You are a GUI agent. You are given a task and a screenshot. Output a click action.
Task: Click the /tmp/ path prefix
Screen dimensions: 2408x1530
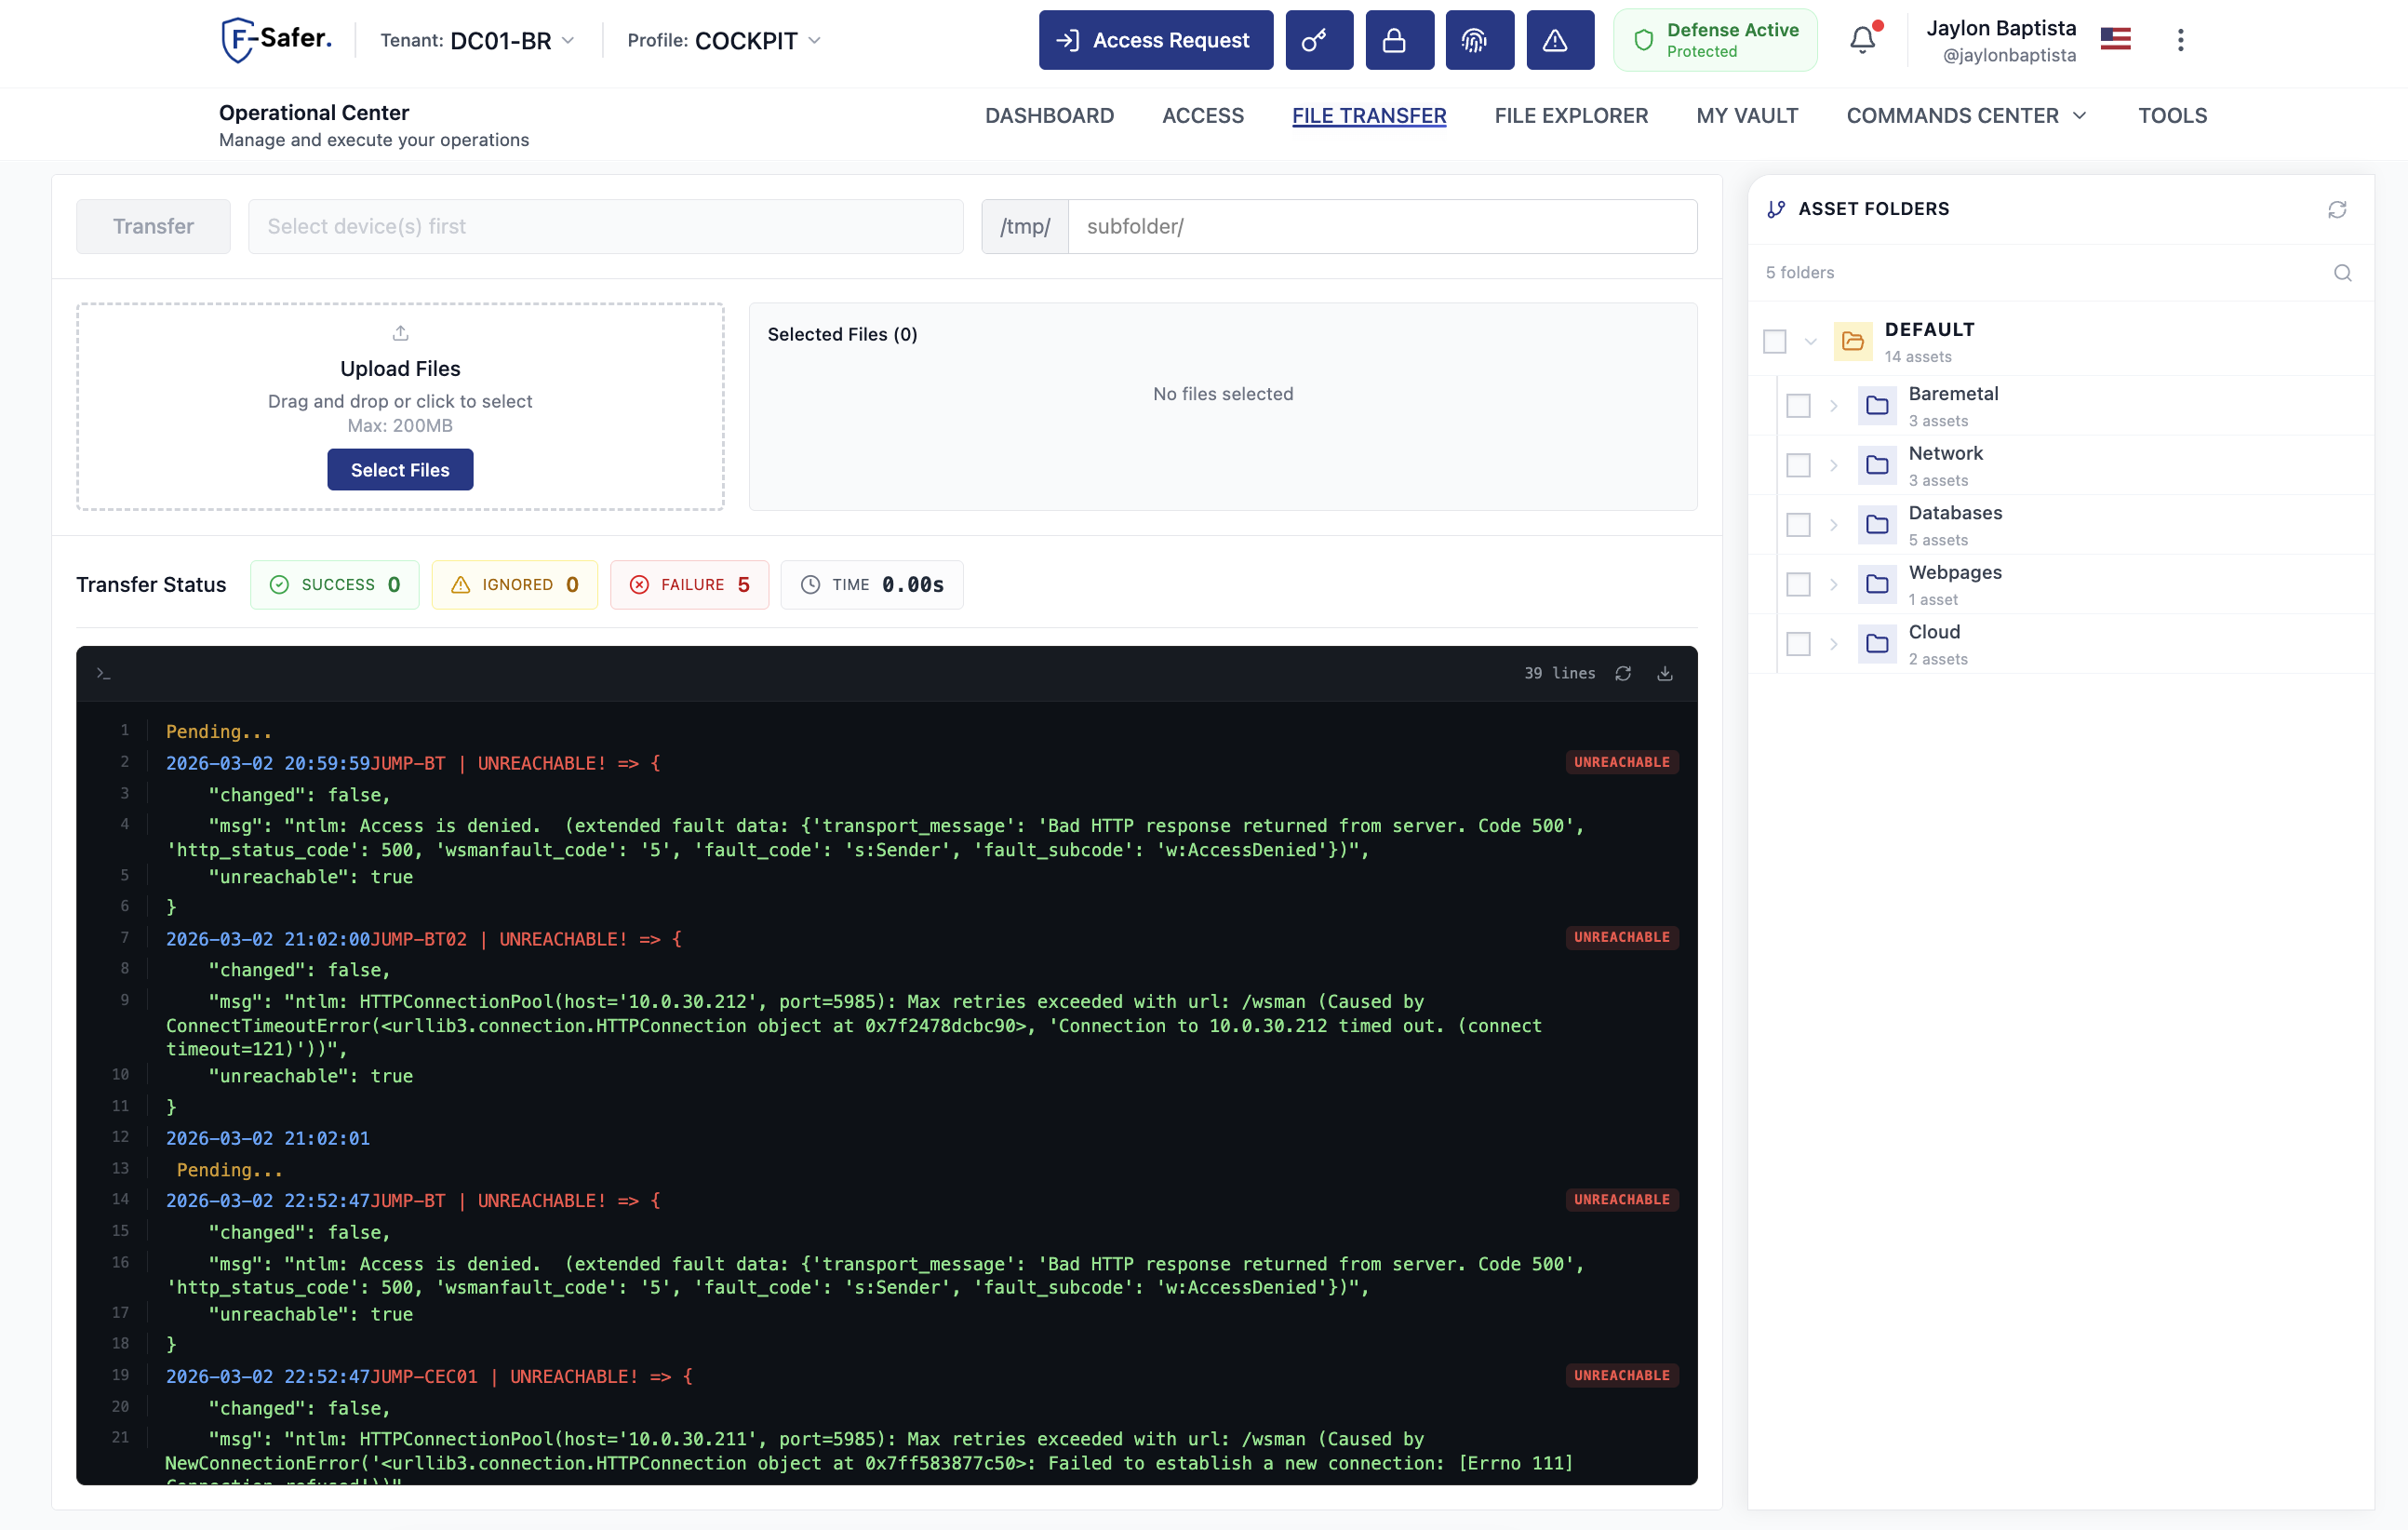pyautogui.click(x=1025, y=226)
